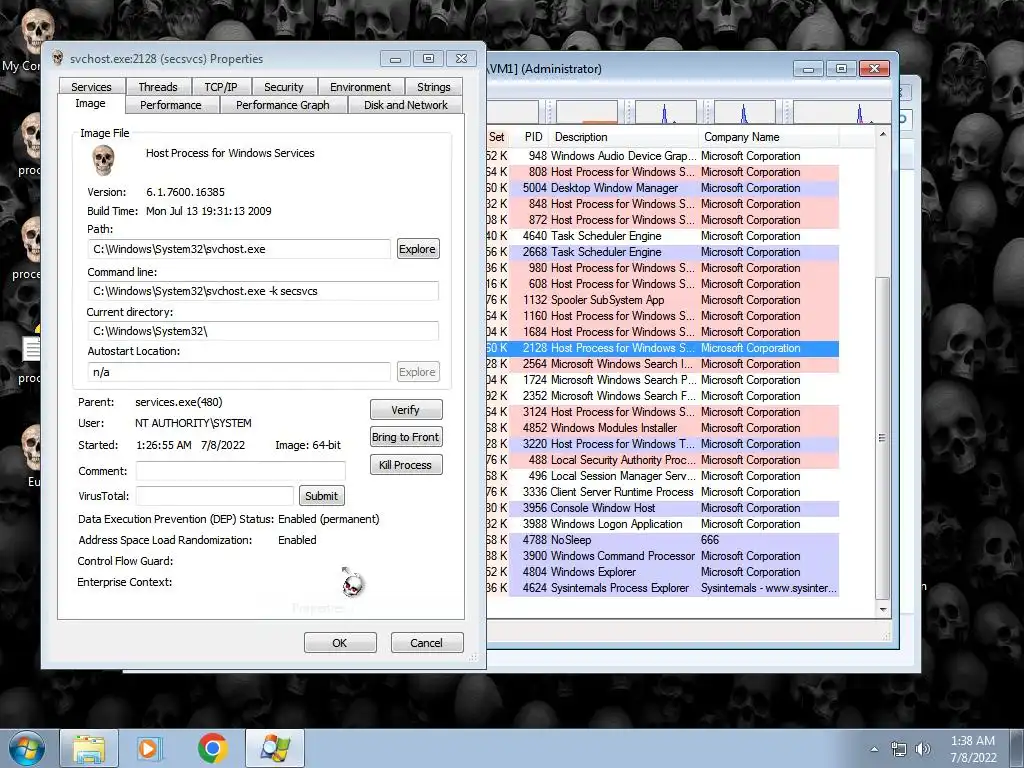Switch to Disk and Network tab
This screenshot has height=768, width=1024.
406,105
